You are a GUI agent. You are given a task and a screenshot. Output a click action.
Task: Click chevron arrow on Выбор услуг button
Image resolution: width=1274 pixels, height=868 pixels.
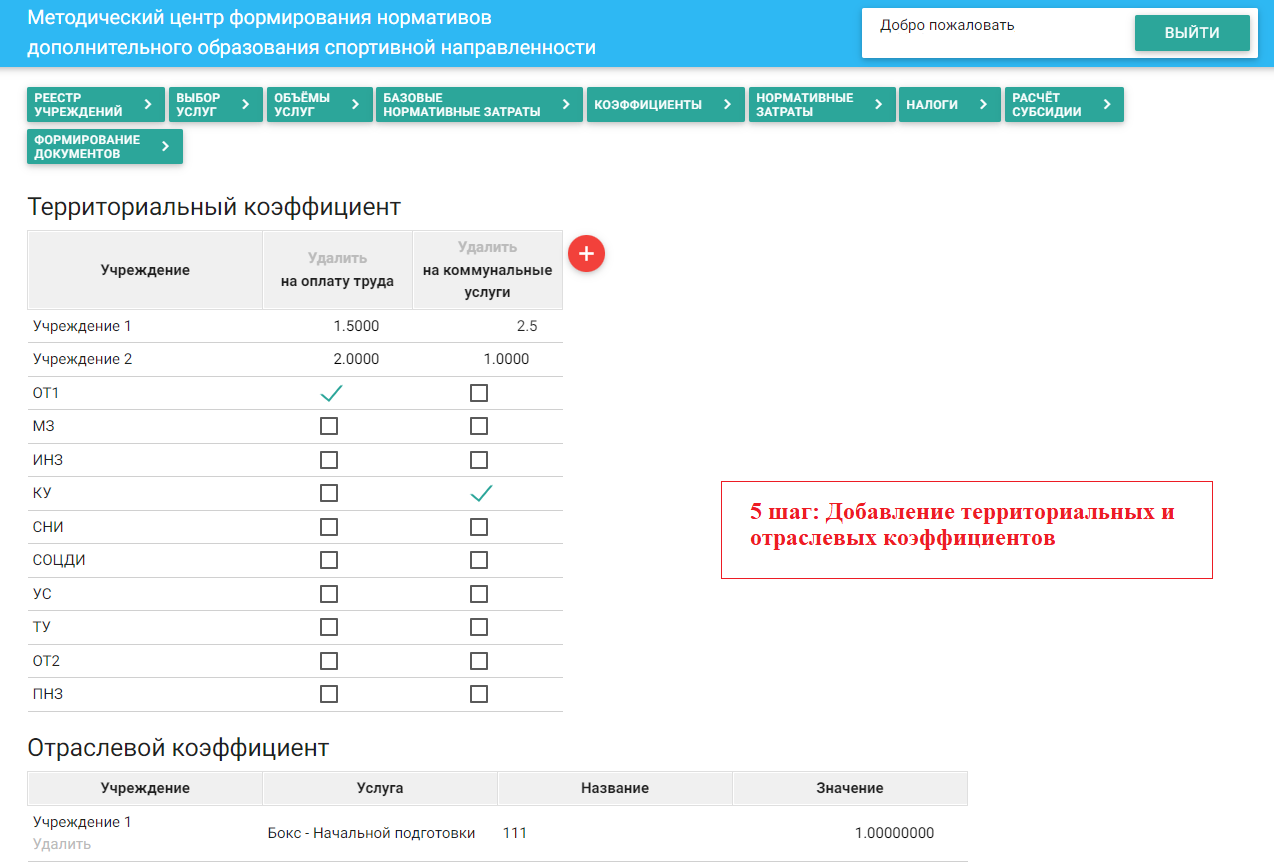point(245,105)
